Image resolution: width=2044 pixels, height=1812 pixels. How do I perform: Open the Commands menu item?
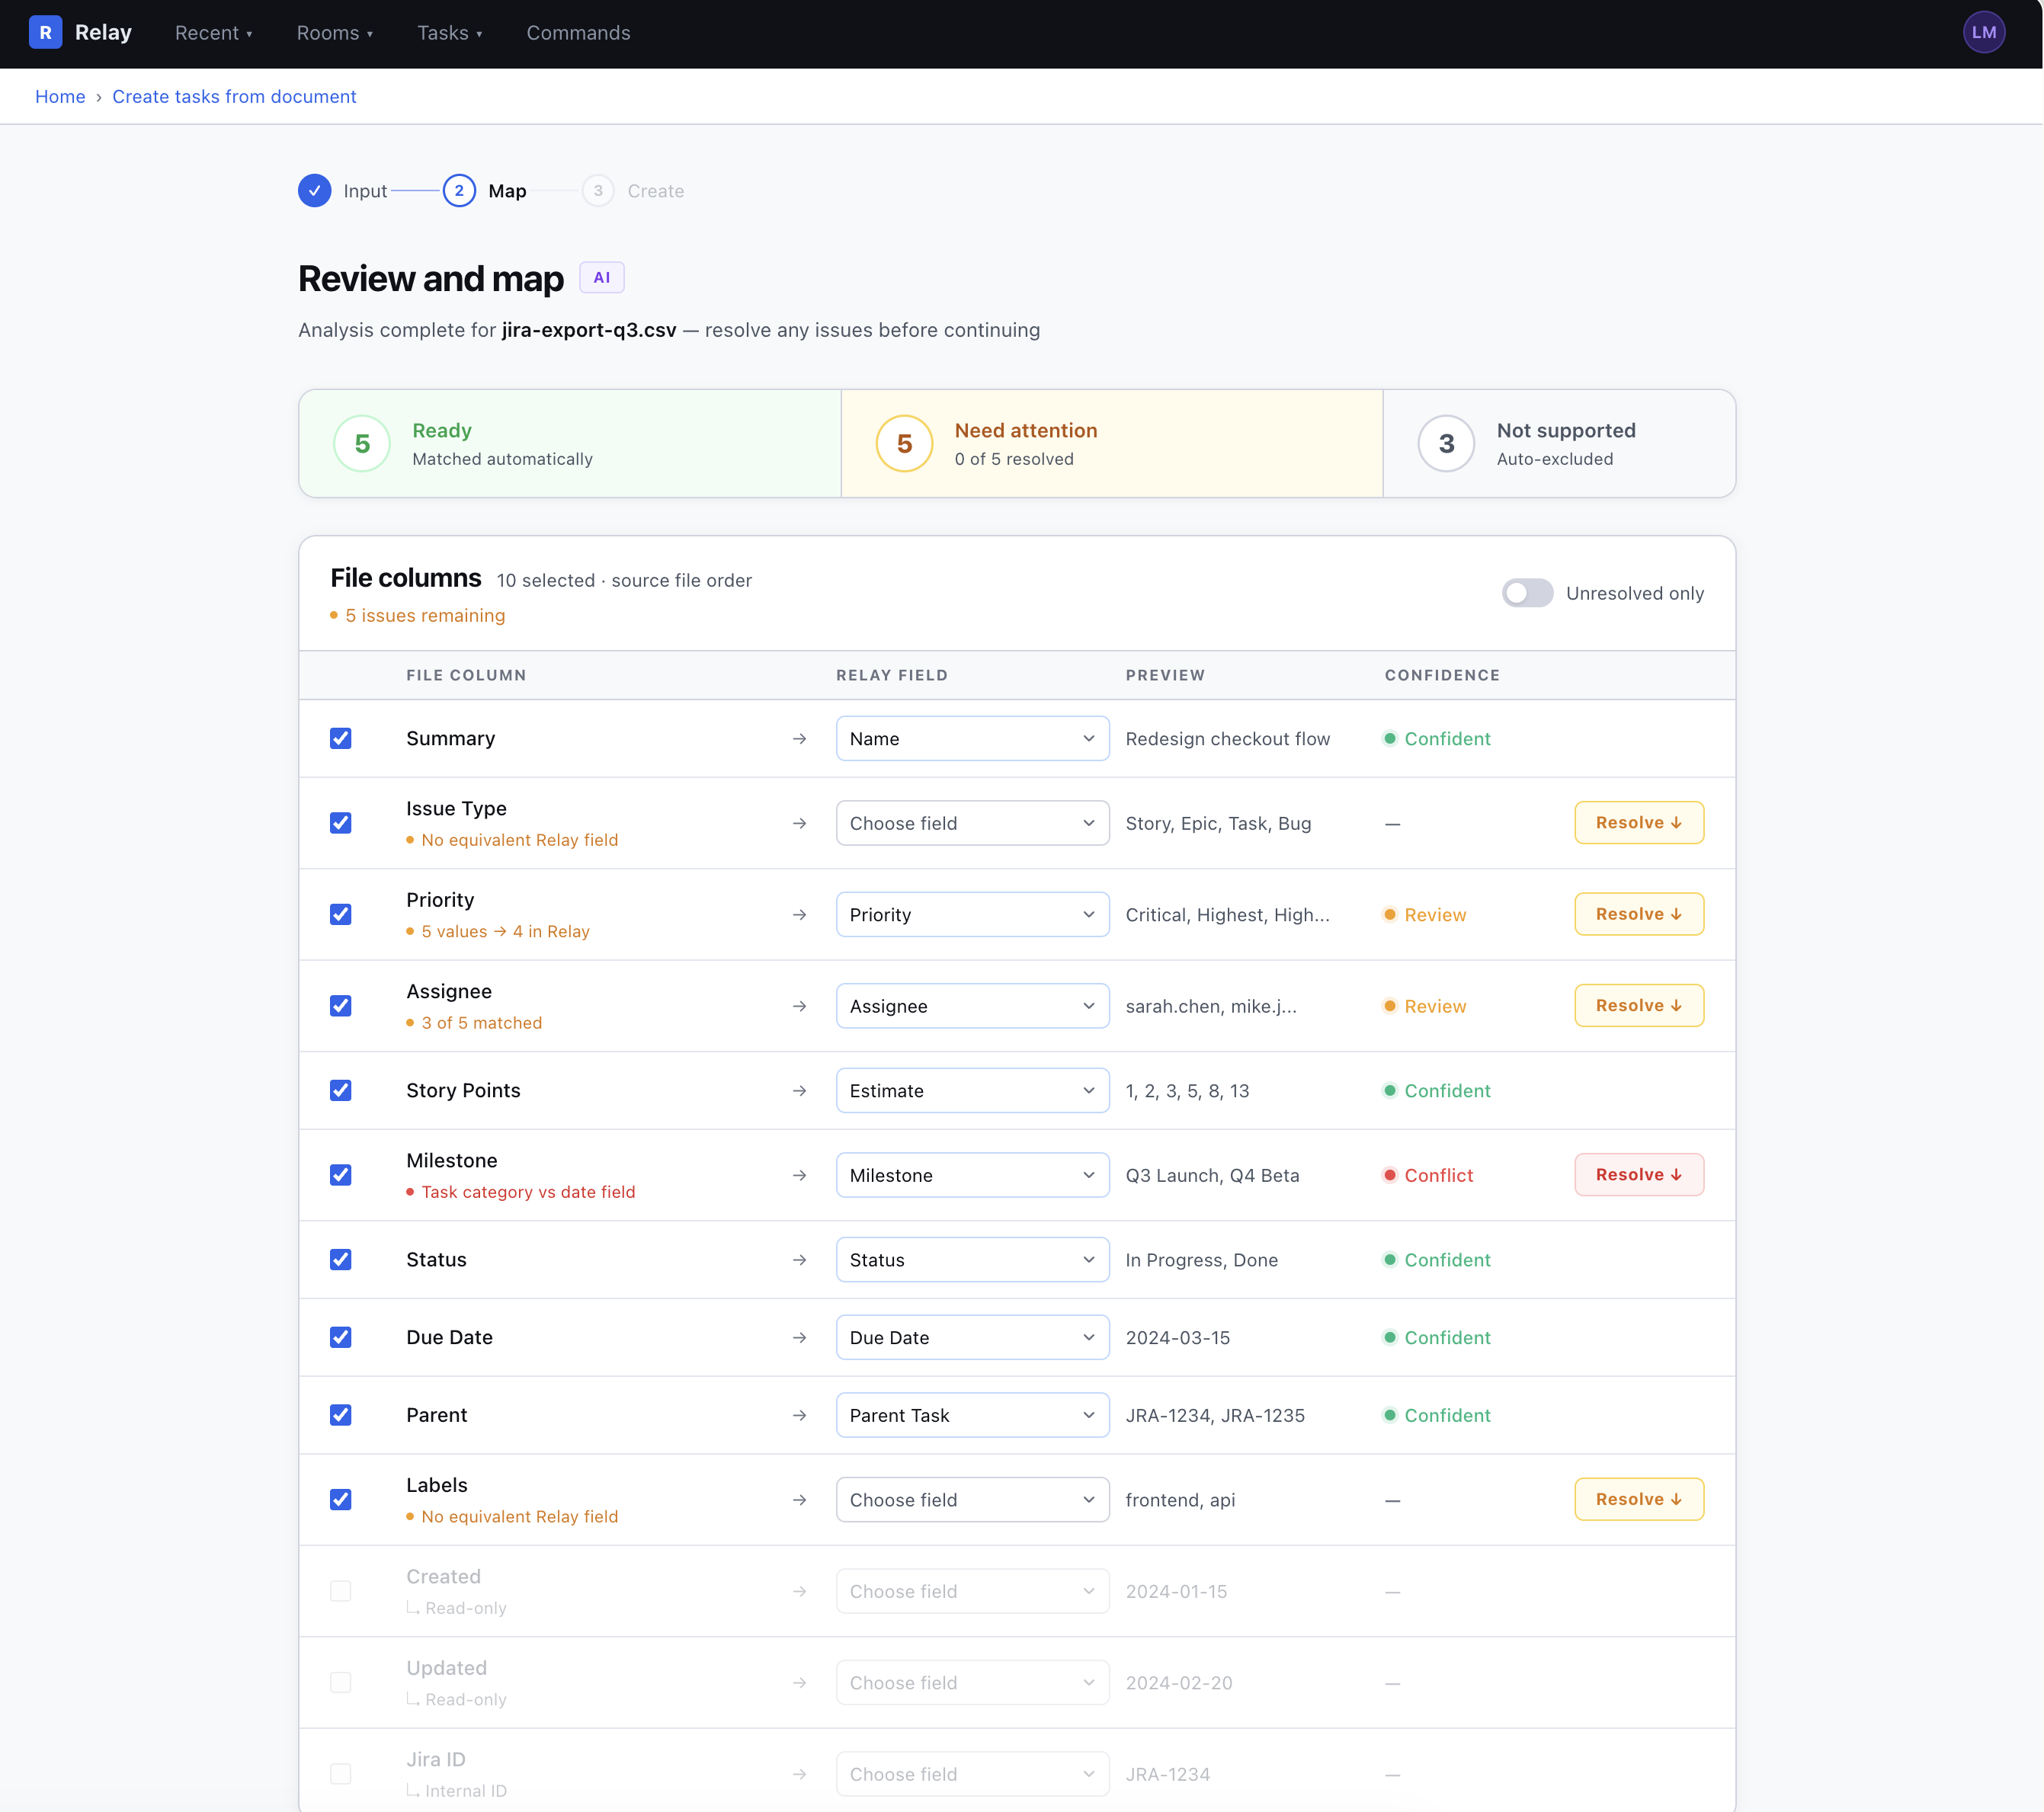[578, 33]
